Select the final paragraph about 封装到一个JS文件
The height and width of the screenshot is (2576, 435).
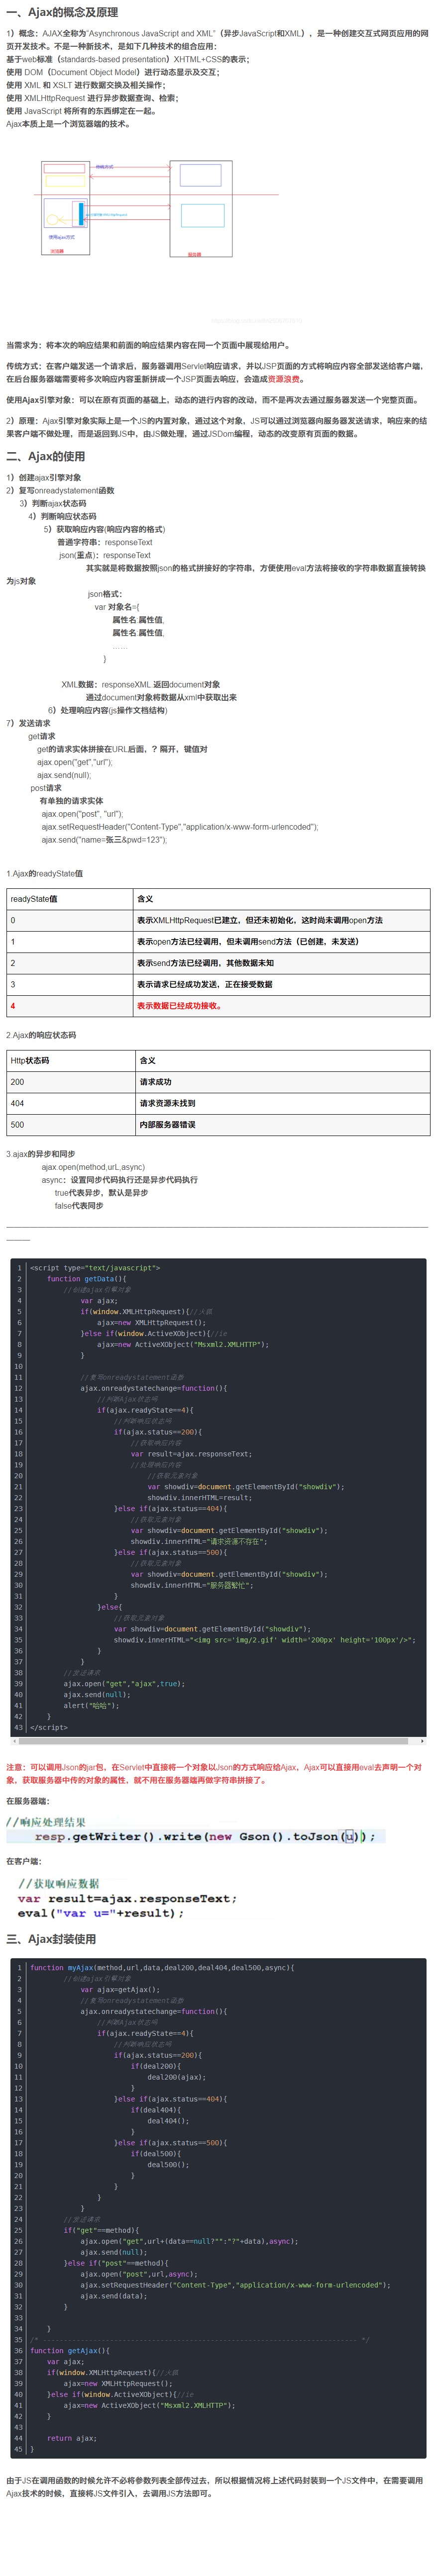click(x=215, y=2487)
